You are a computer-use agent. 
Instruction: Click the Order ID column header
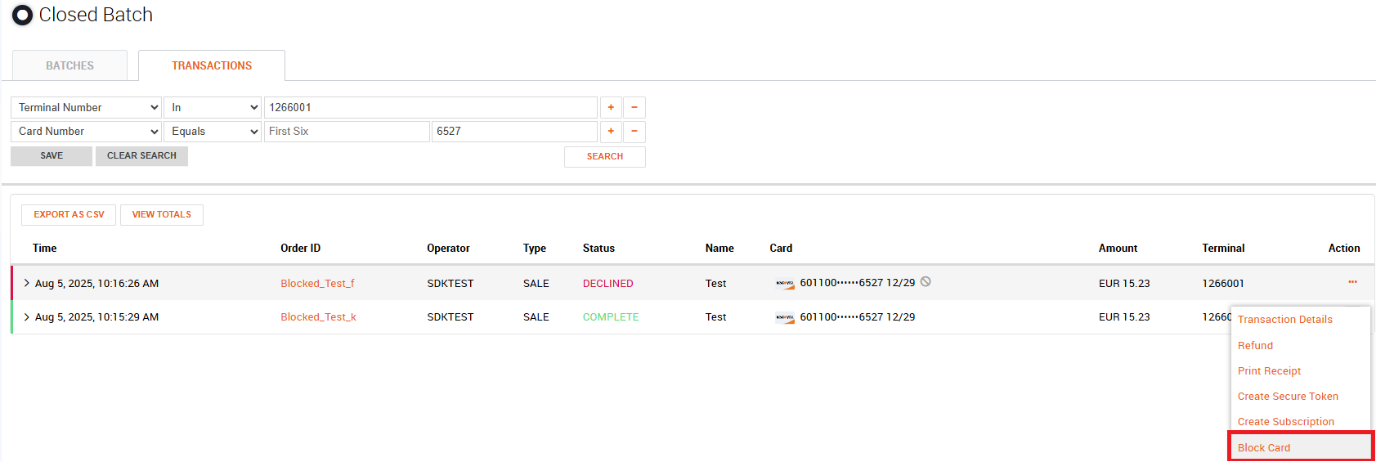[x=300, y=248]
